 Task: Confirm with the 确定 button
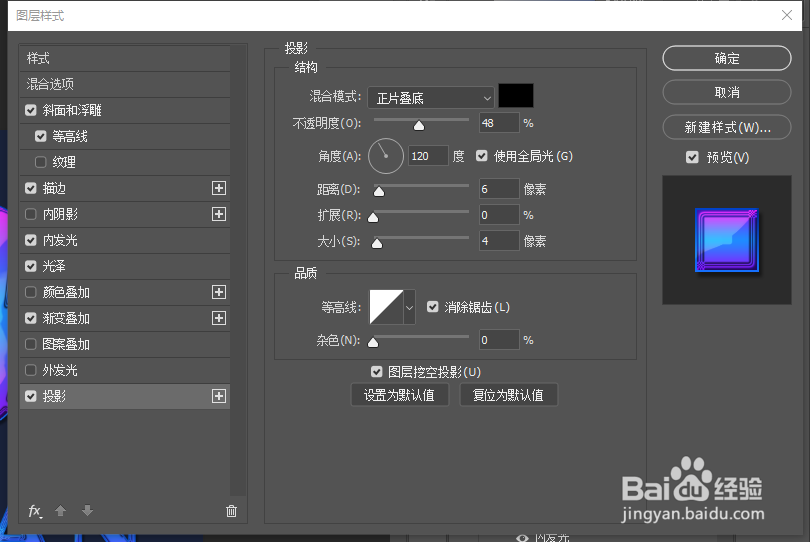pyautogui.click(x=727, y=58)
